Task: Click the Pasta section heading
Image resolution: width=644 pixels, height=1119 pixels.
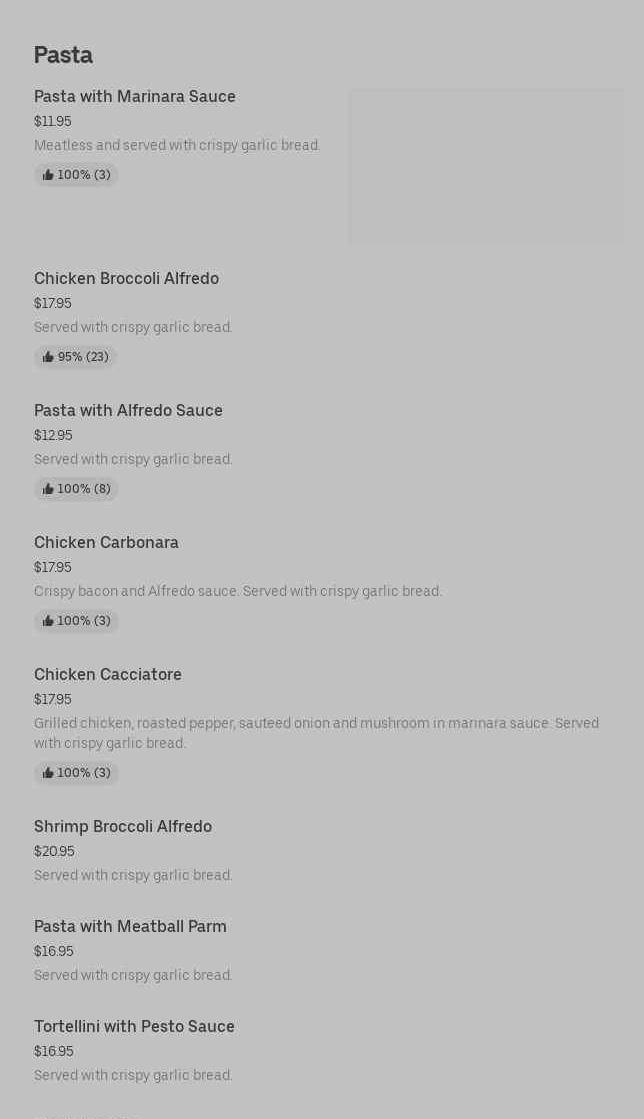Action: tap(63, 55)
